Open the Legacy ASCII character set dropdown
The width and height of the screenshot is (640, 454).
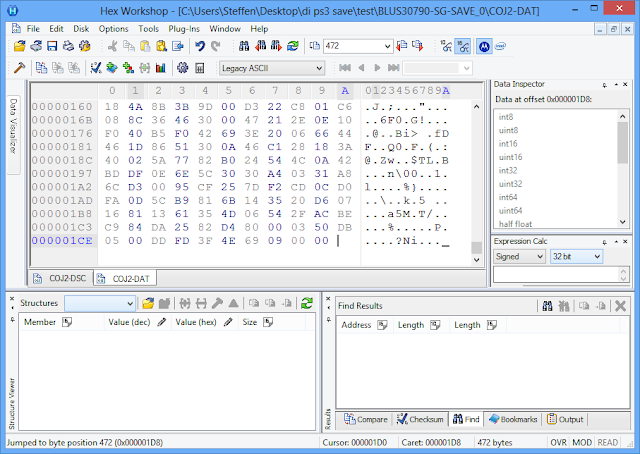[x=272, y=68]
